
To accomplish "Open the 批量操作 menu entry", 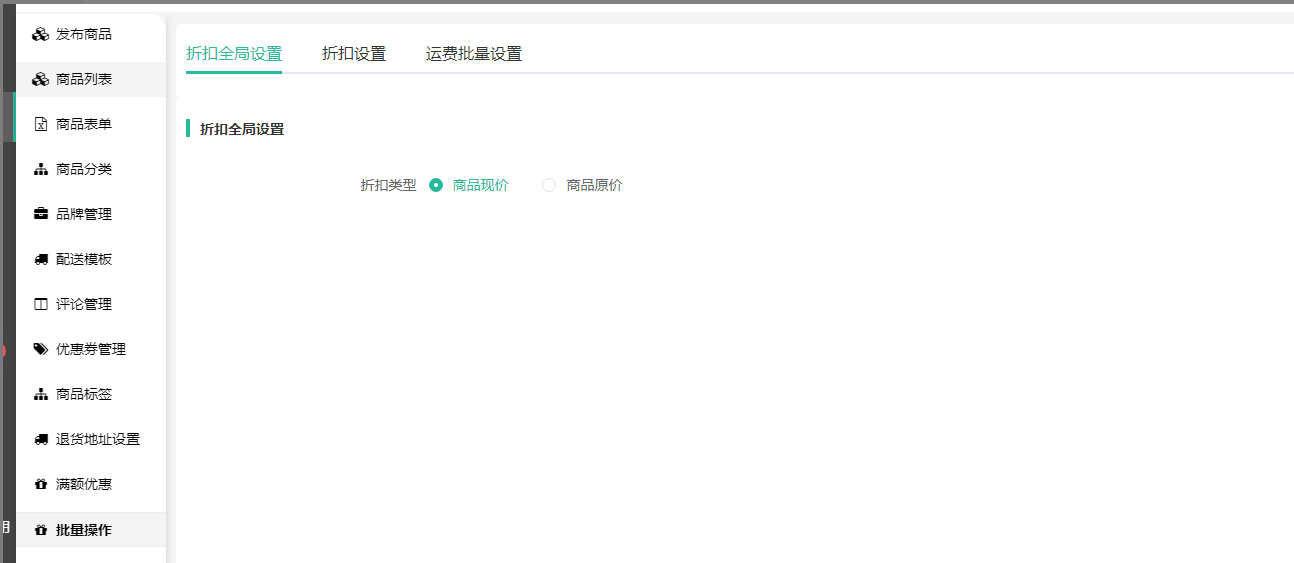I will pos(84,530).
